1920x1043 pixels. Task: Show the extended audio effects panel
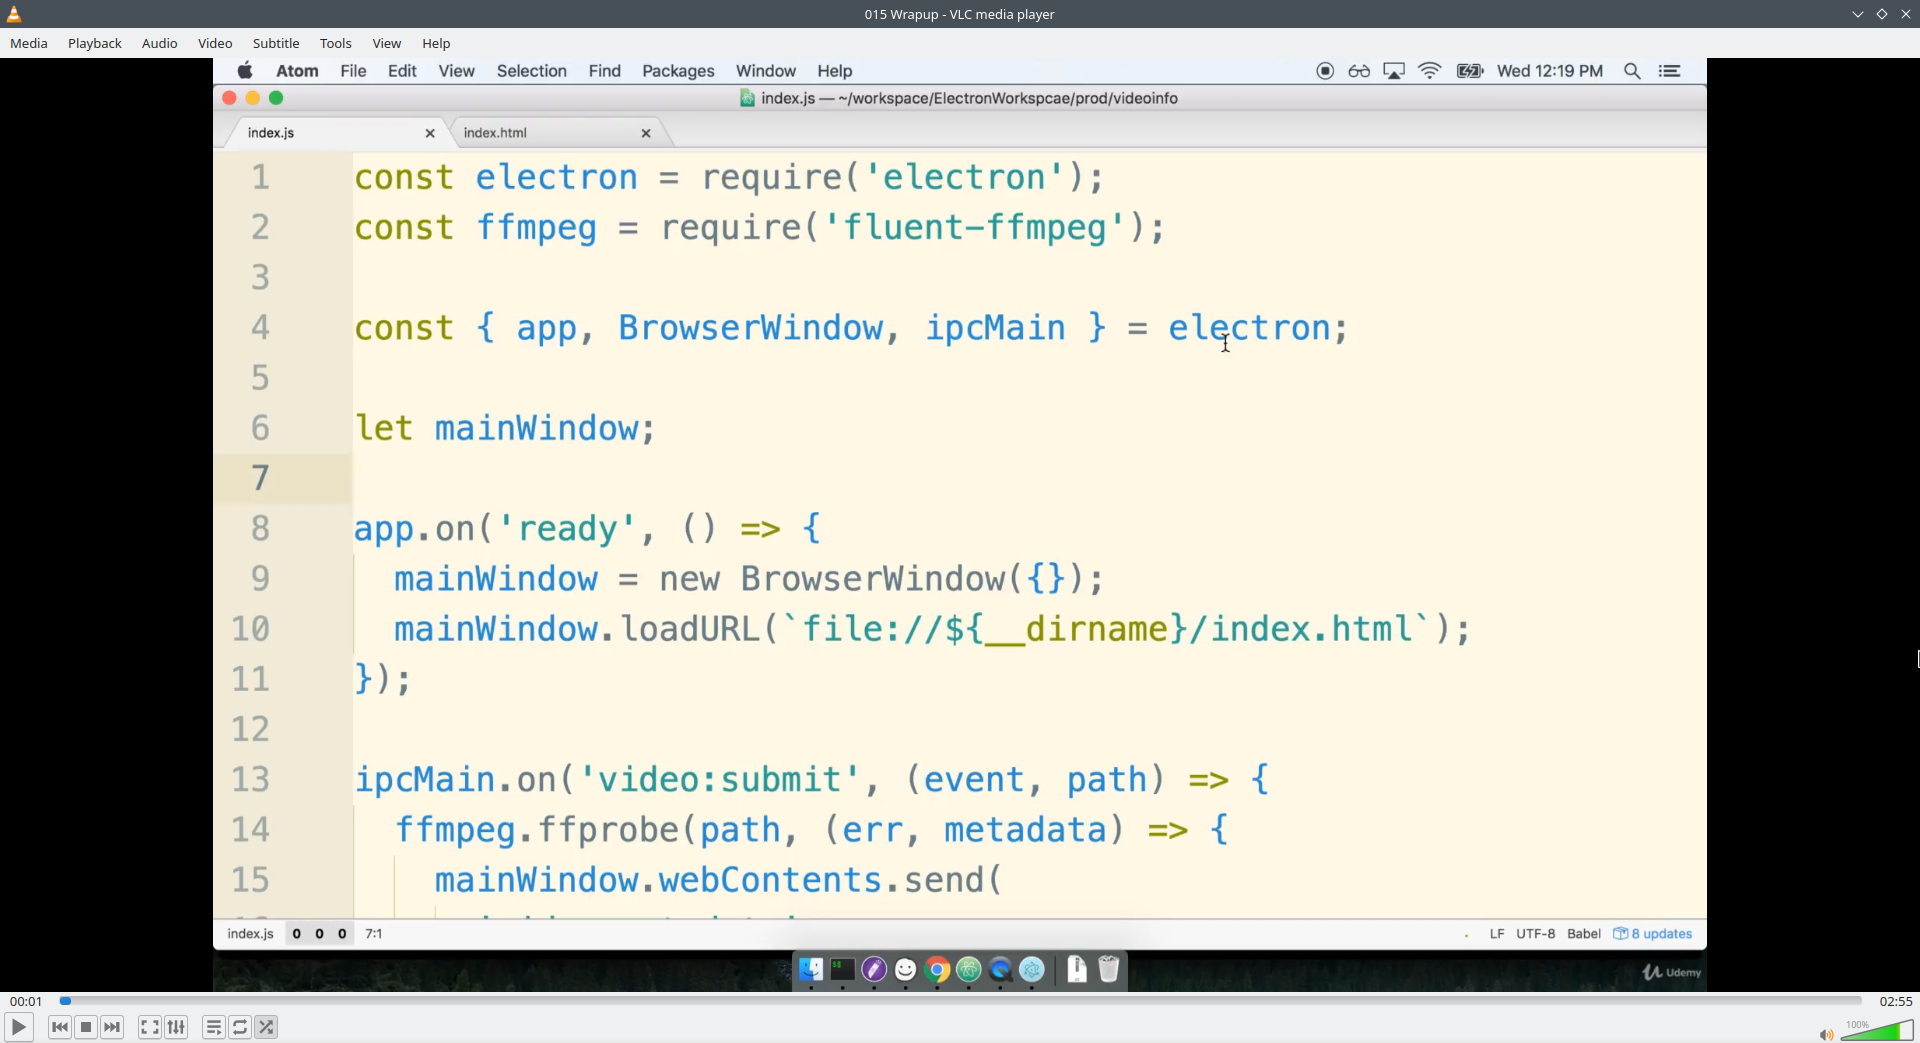176,1027
